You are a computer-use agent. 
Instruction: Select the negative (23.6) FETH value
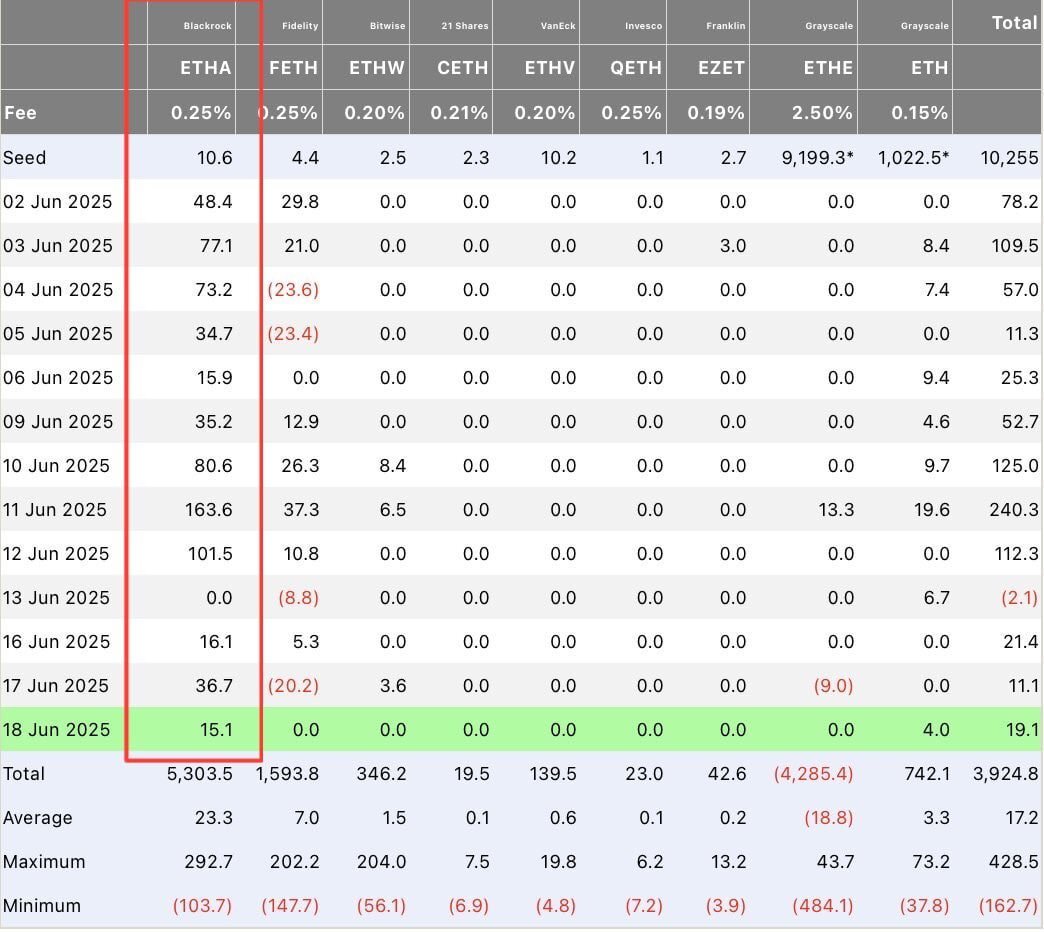pos(293,290)
